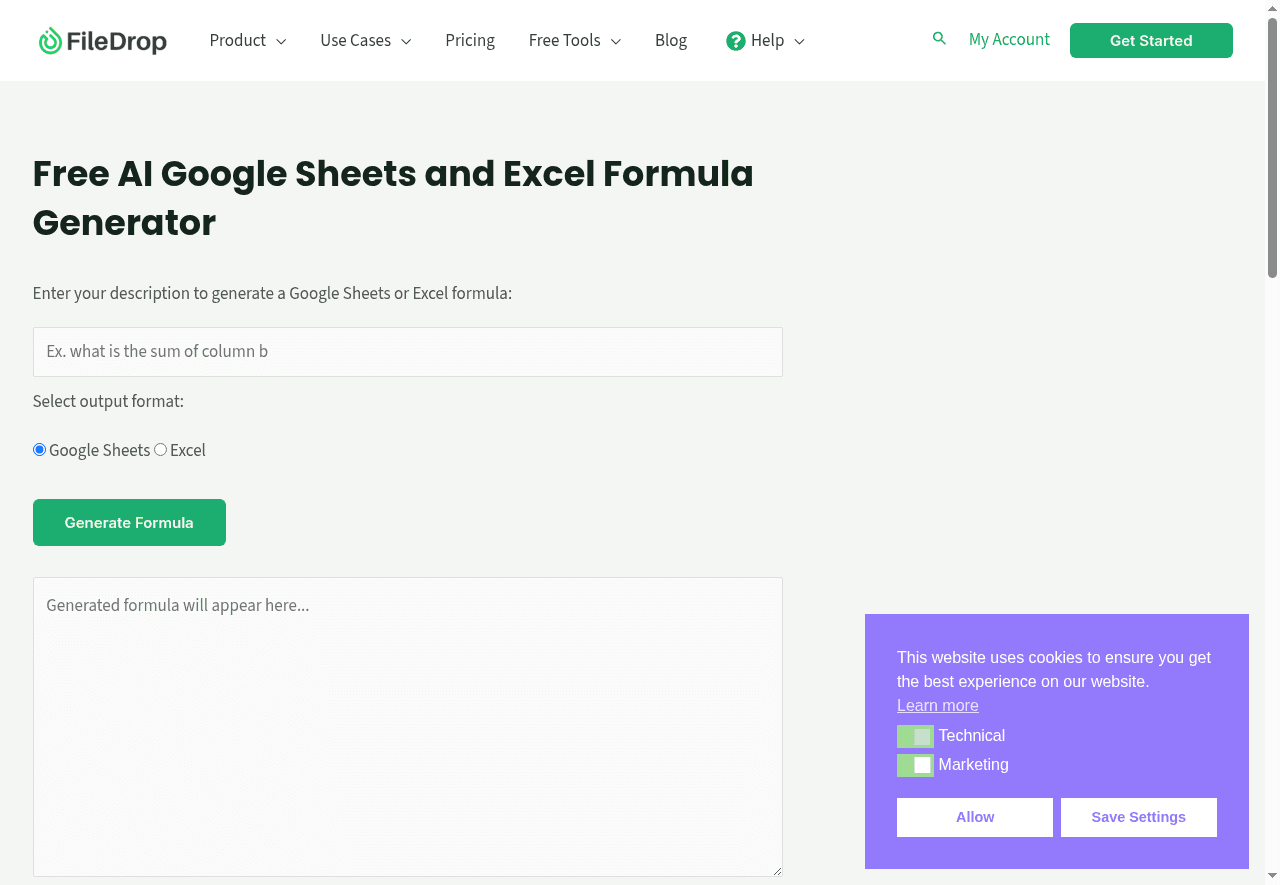The height and width of the screenshot is (885, 1280).
Task: Open the cookie Learn more link
Action: coord(937,706)
